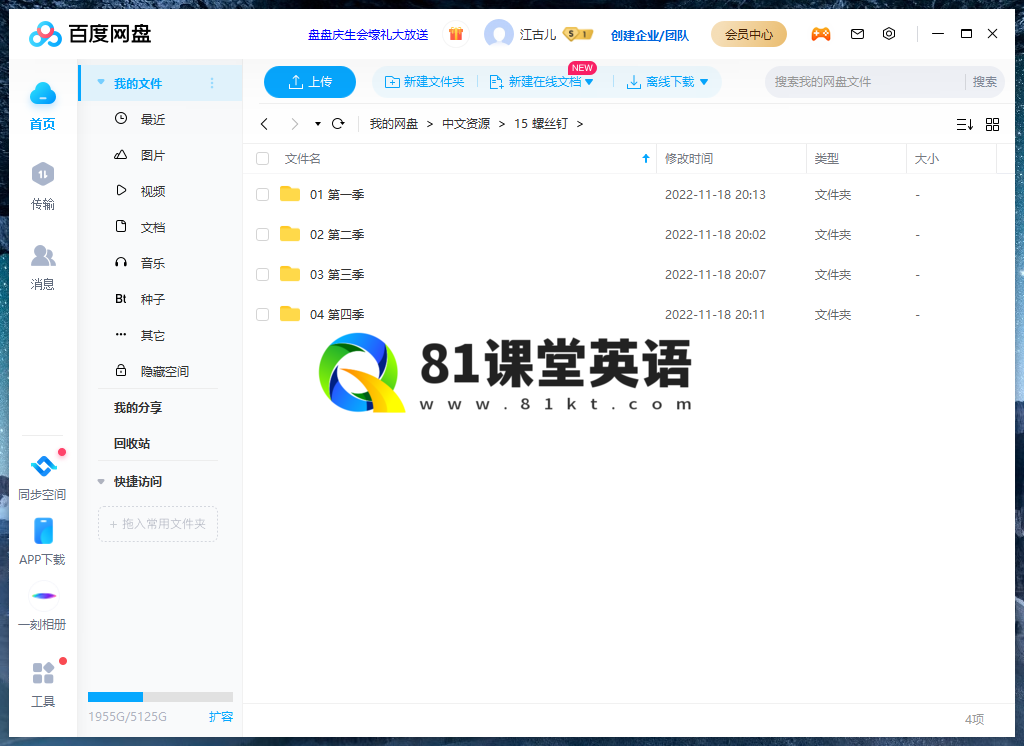Image resolution: width=1024 pixels, height=746 pixels.
Task: Select 回收站 in the left panel
Action: pyautogui.click(x=132, y=444)
